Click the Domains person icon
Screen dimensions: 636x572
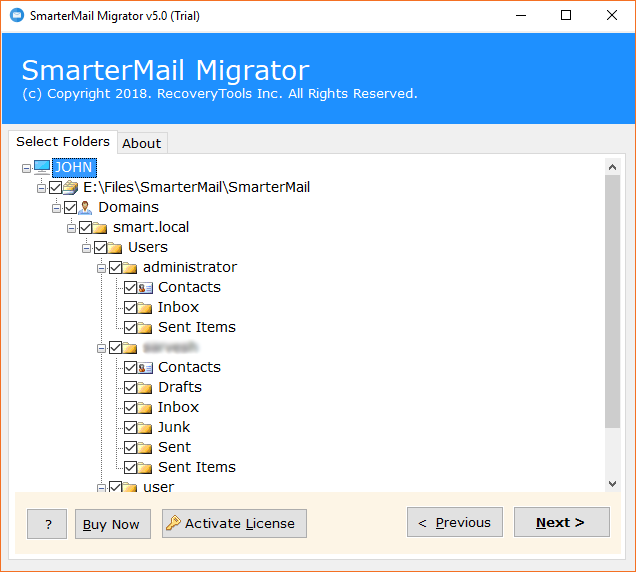click(x=85, y=207)
